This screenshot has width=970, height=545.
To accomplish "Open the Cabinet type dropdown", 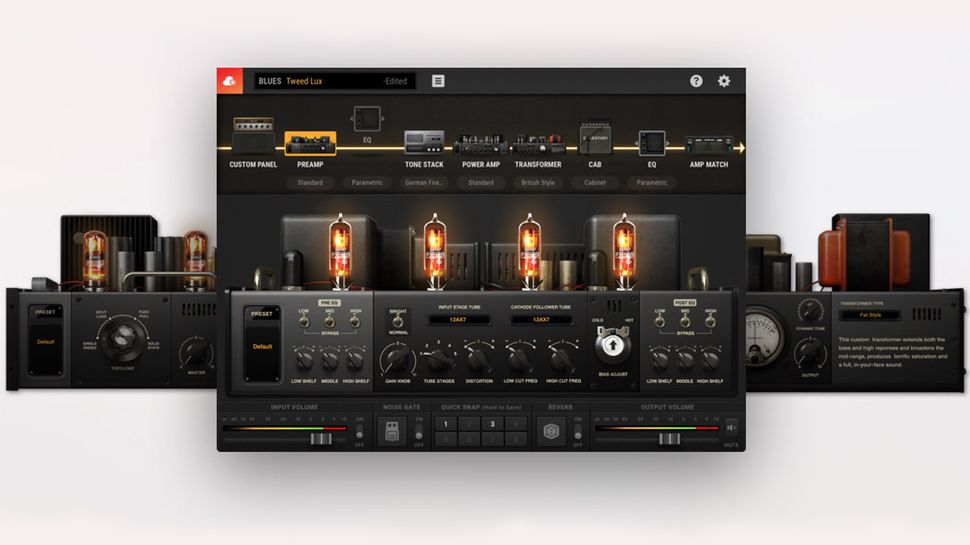I will point(594,182).
